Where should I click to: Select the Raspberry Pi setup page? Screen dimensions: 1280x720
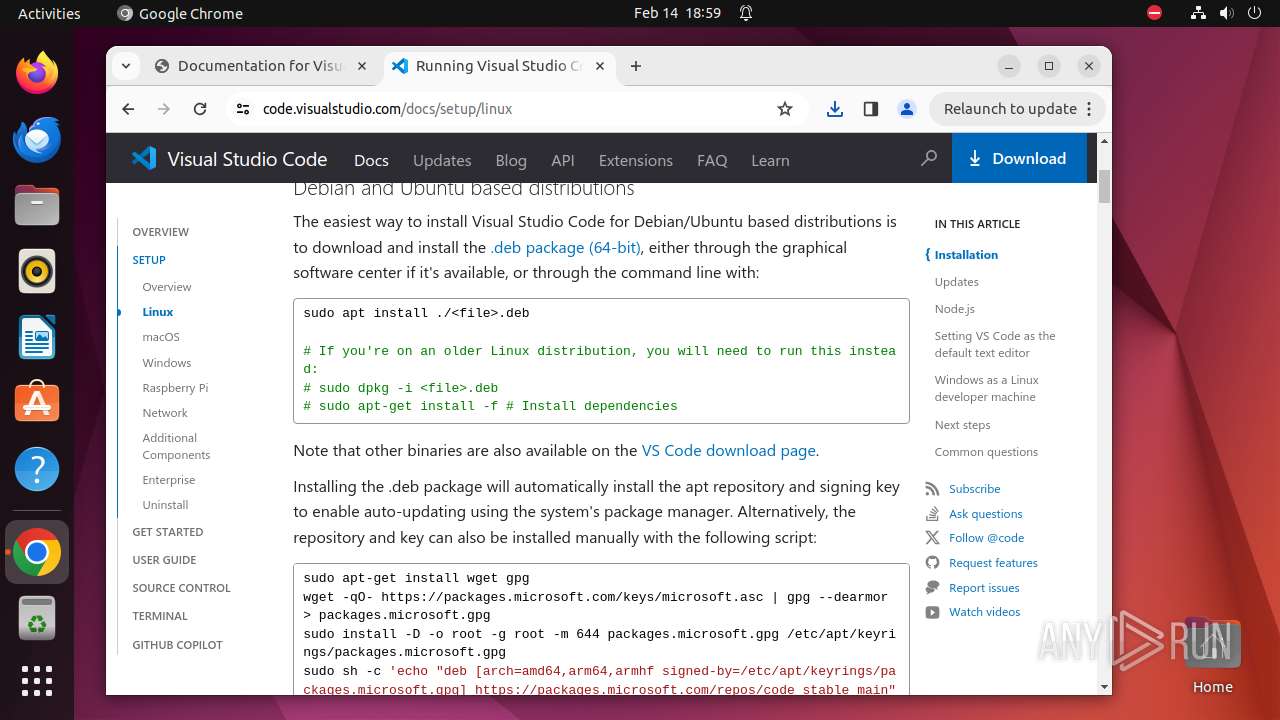click(x=175, y=388)
